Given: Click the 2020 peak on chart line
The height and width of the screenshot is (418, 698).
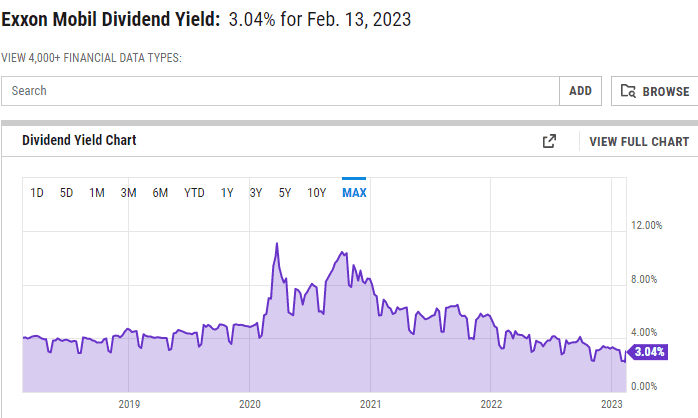Looking at the screenshot, I should coord(276,244).
